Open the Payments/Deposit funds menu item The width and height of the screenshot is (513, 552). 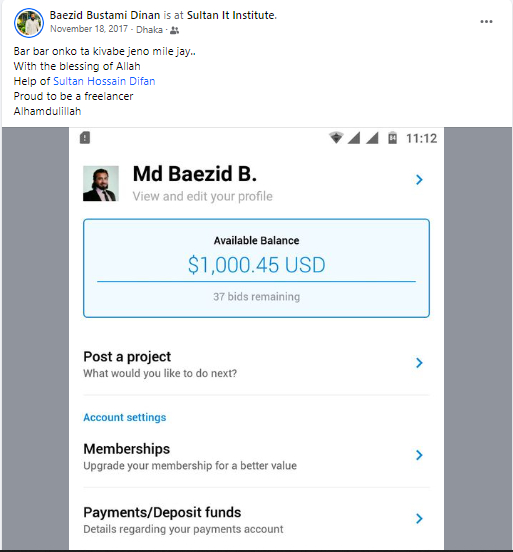tap(256, 520)
